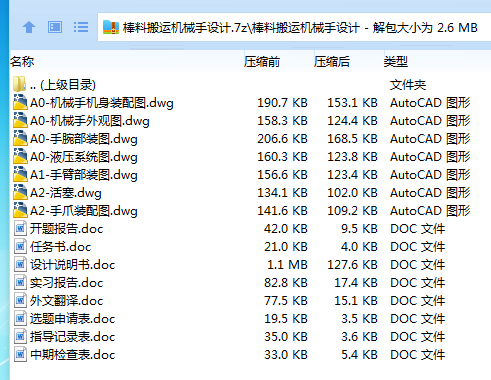Select file A2-手爪装配图.dwg
491x380 pixels.
point(84,211)
